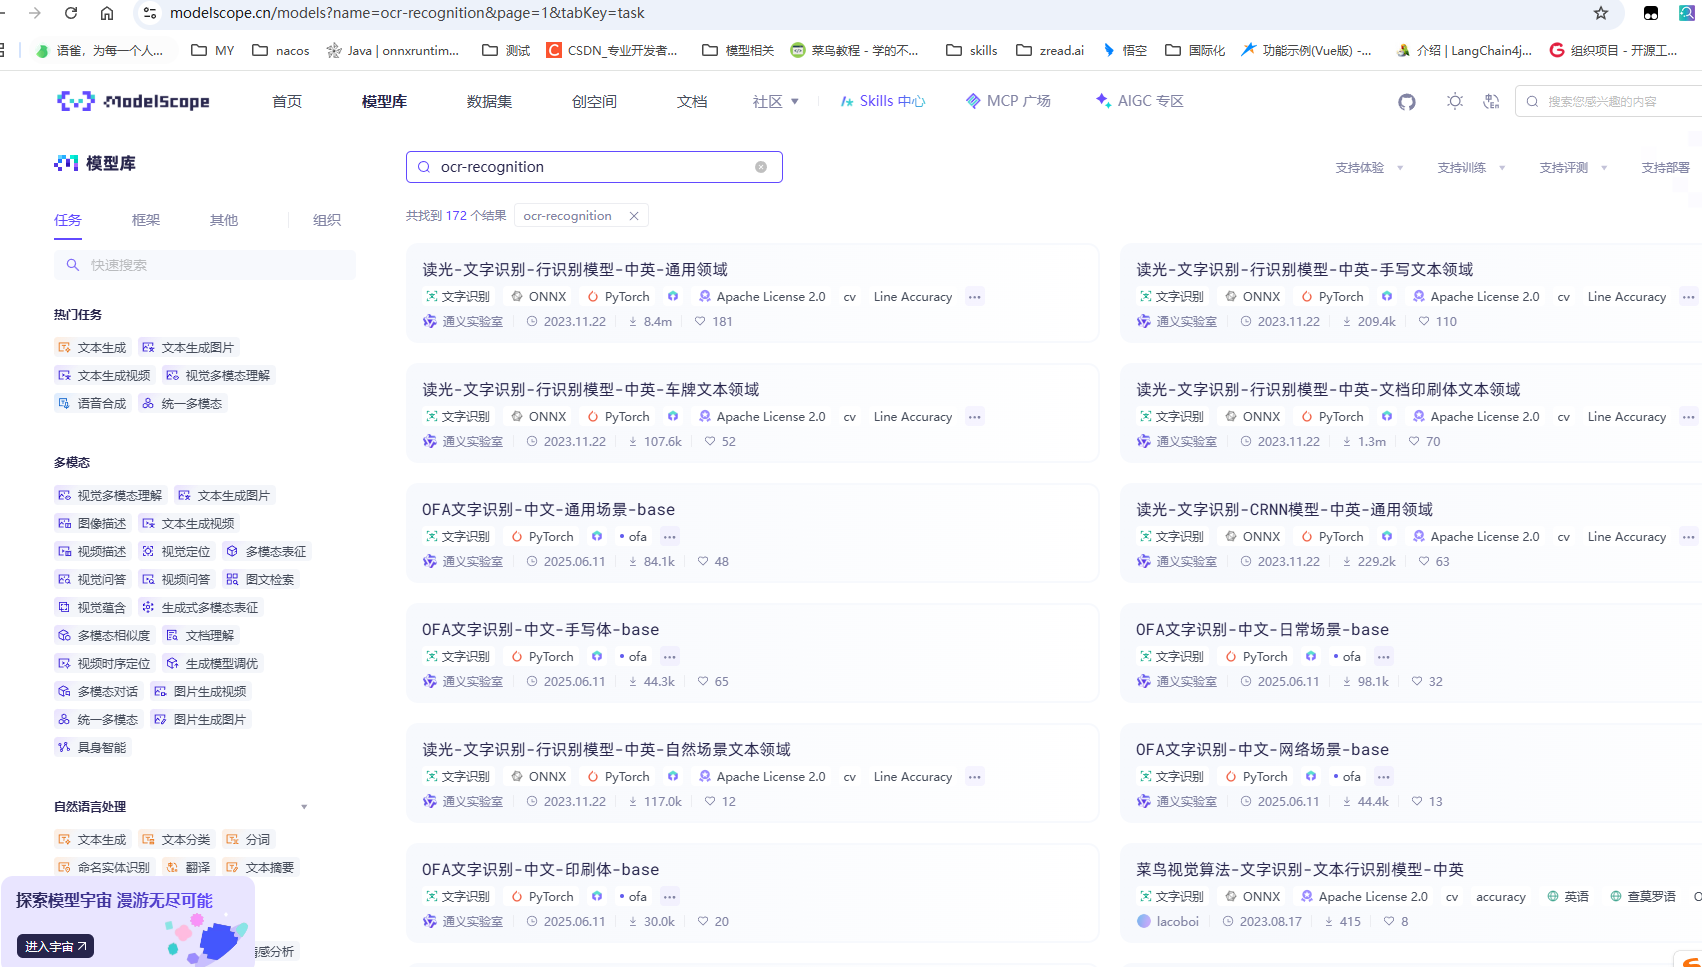Clear the ocr-recognition search field
Viewport: 1702px width, 967px height.
coord(761,167)
